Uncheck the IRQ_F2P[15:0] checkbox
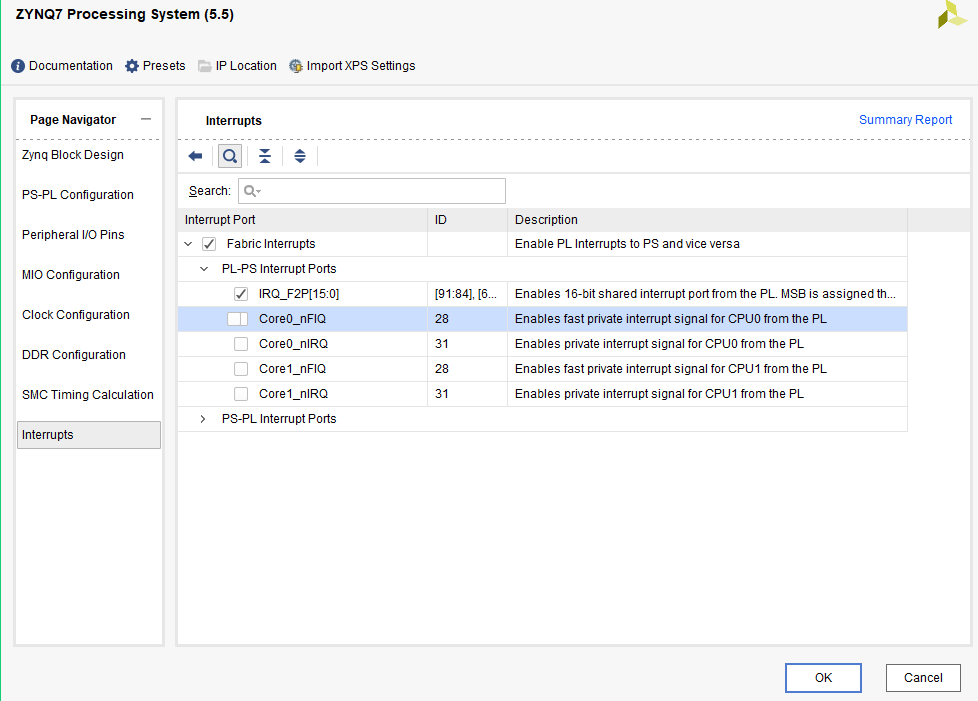 241,294
